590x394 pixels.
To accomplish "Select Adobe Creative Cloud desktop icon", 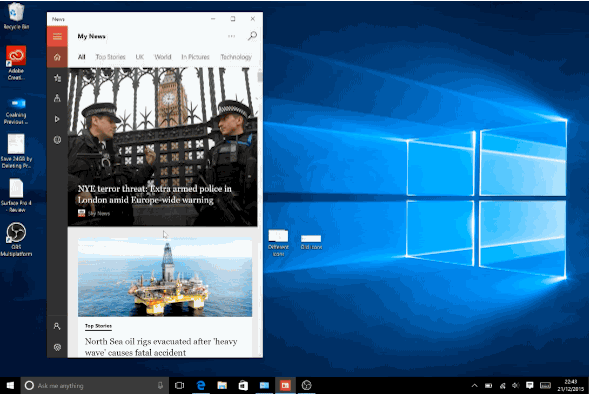I will coord(16,63).
